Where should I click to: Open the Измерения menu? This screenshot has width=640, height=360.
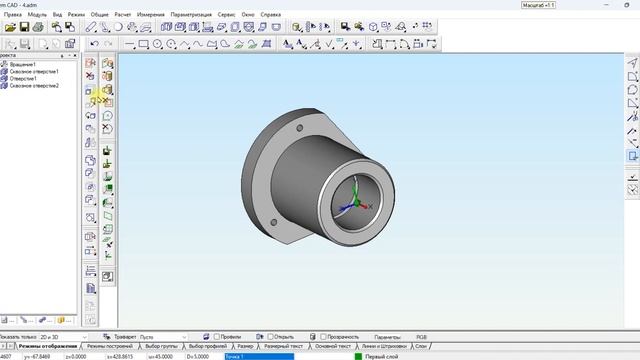point(151,14)
